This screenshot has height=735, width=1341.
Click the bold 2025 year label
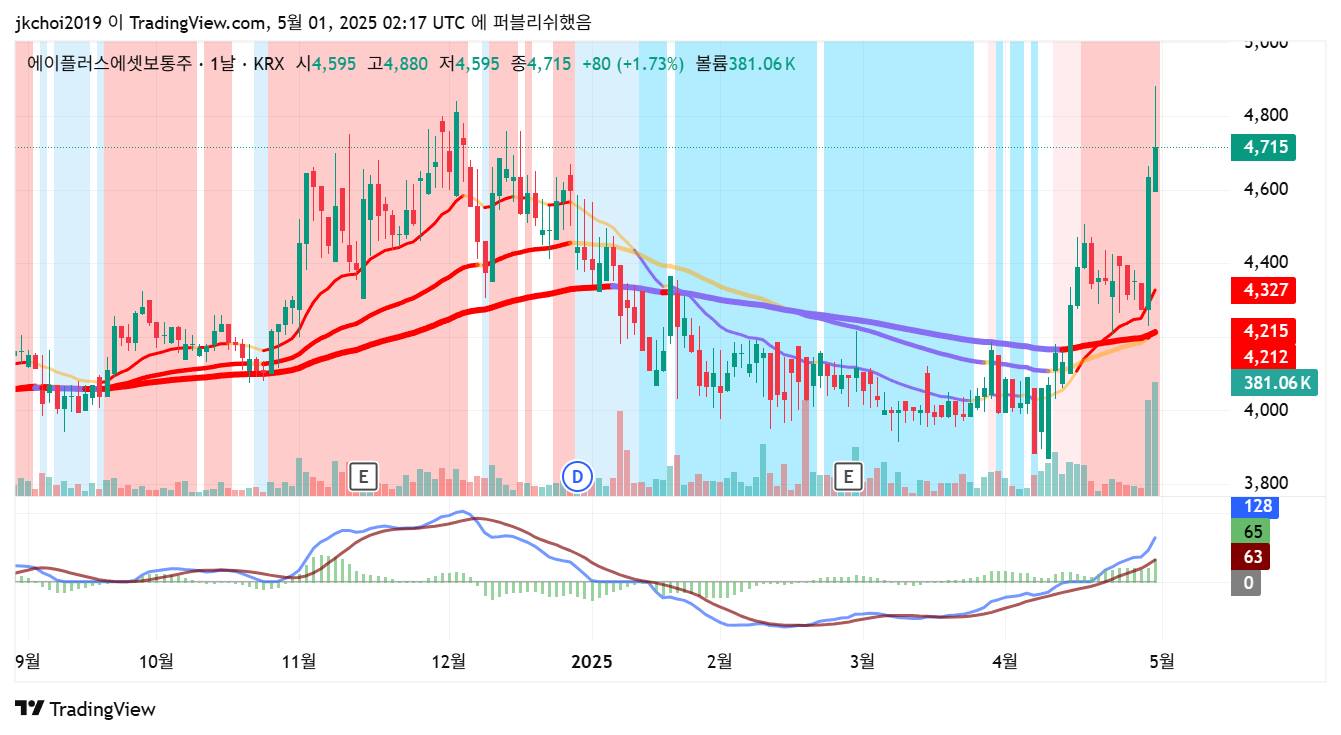click(x=591, y=660)
